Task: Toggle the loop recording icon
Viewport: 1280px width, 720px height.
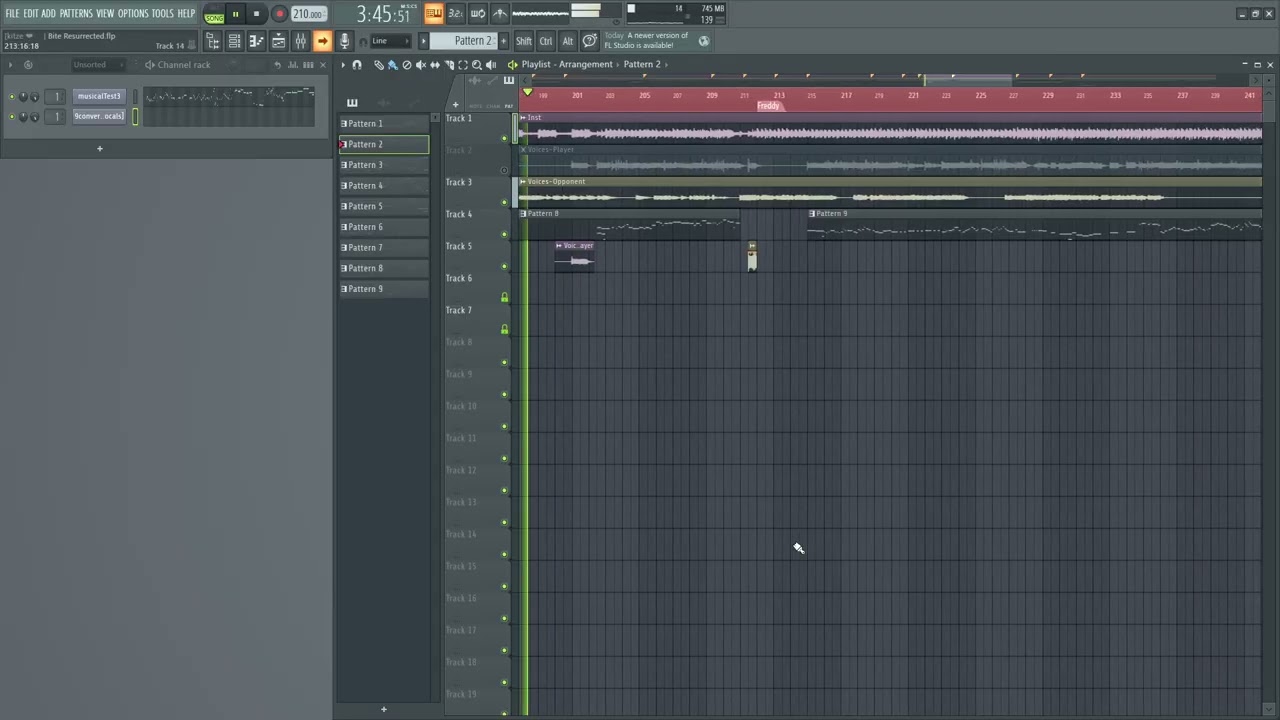Action: click(478, 13)
